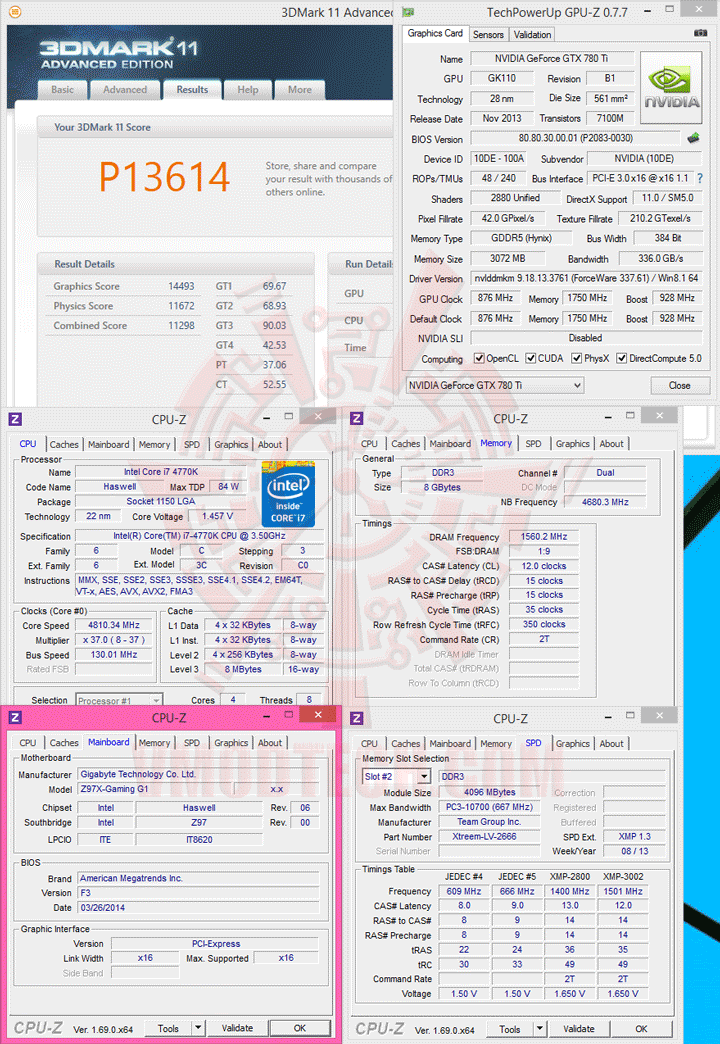Open the SPD tab in the Mainboard window

pyautogui.click(x=192, y=742)
